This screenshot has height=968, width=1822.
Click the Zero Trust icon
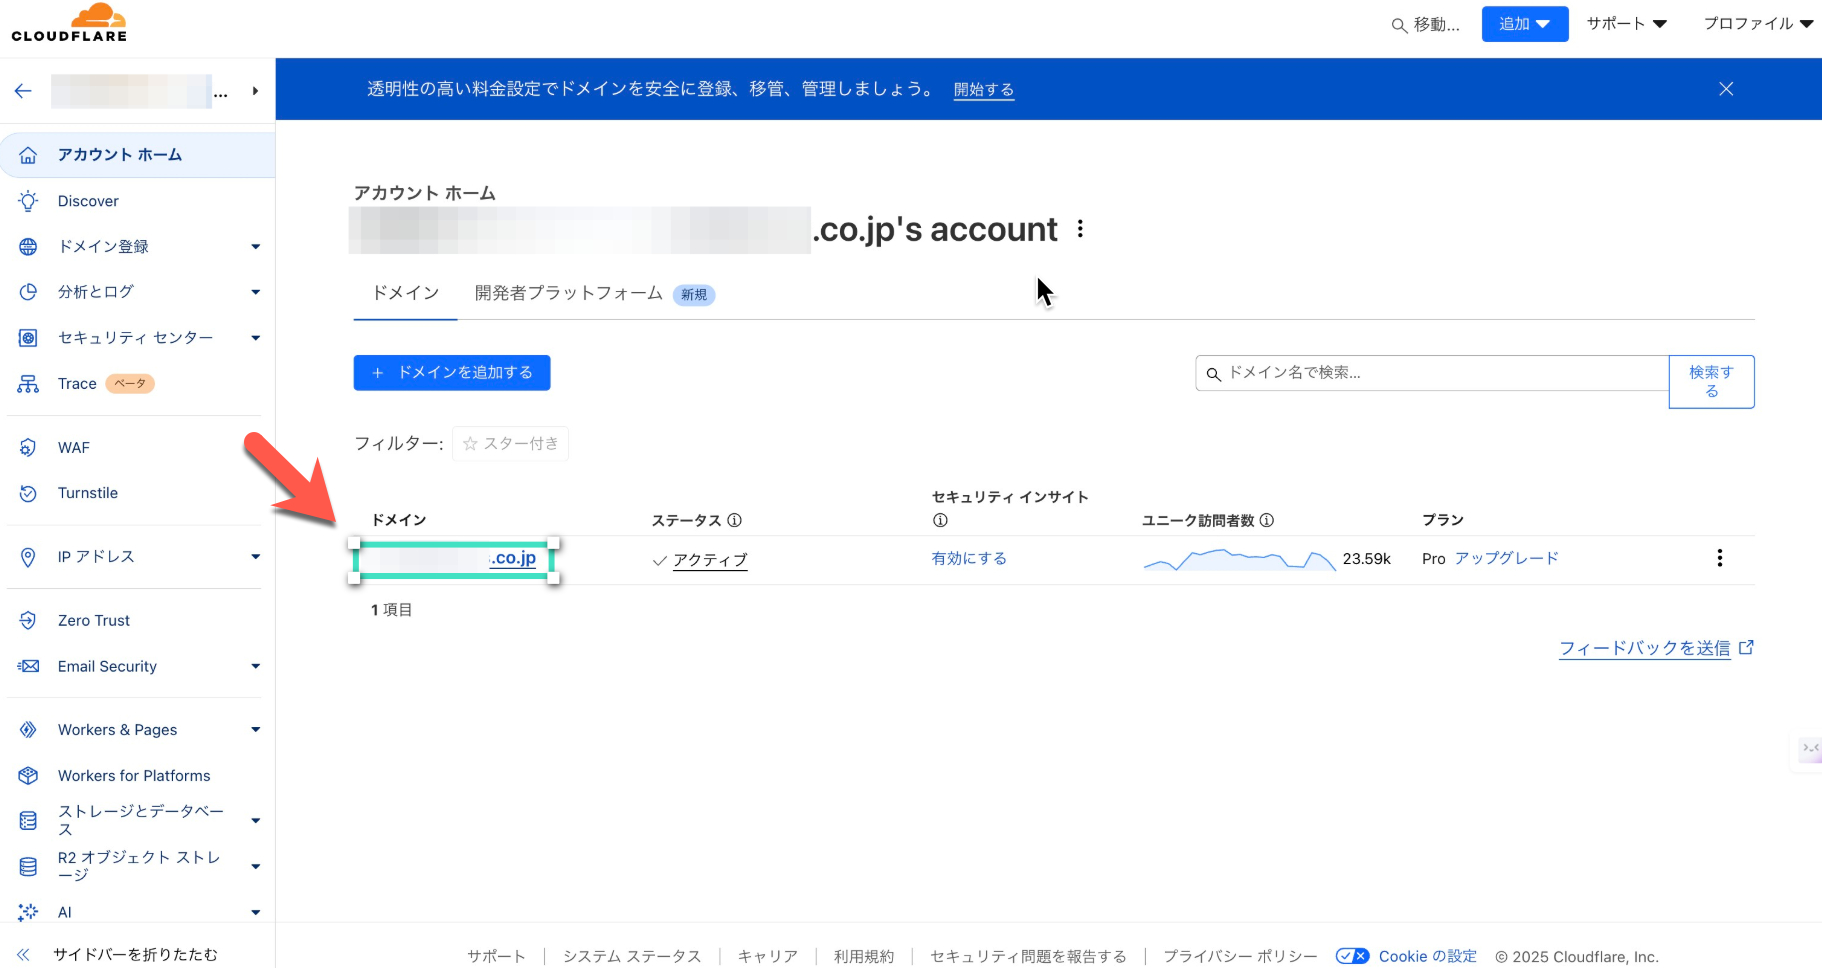pyautogui.click(x=28, y=620)
